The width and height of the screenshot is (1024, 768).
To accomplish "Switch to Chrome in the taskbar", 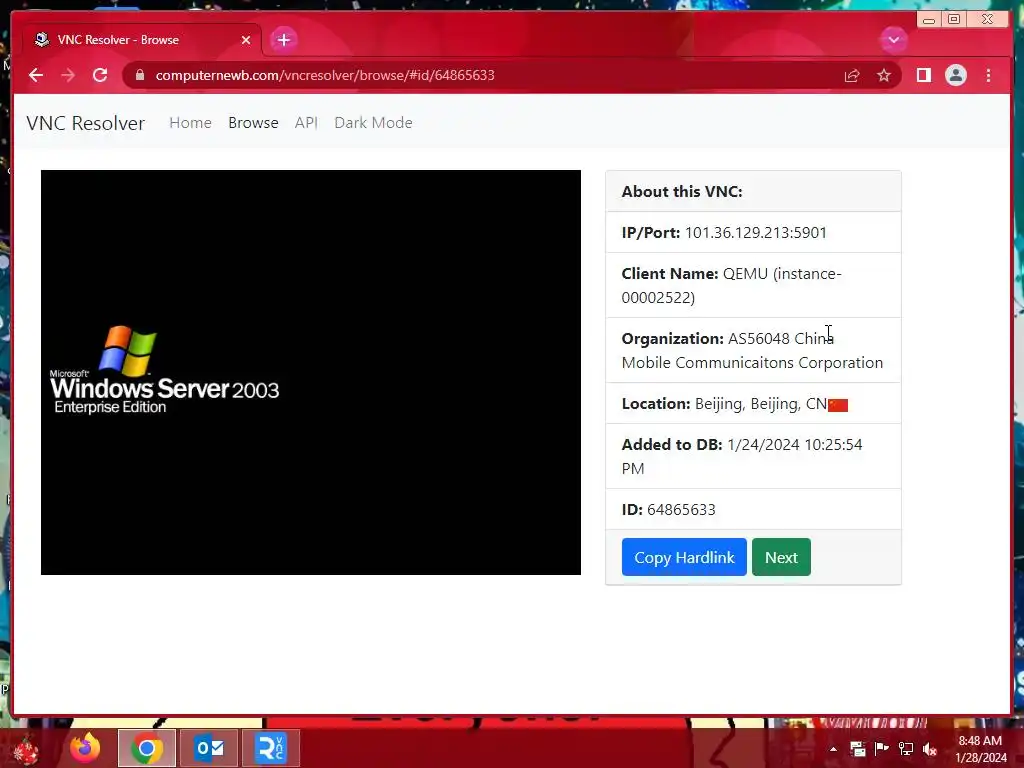I will coord(147,748).
